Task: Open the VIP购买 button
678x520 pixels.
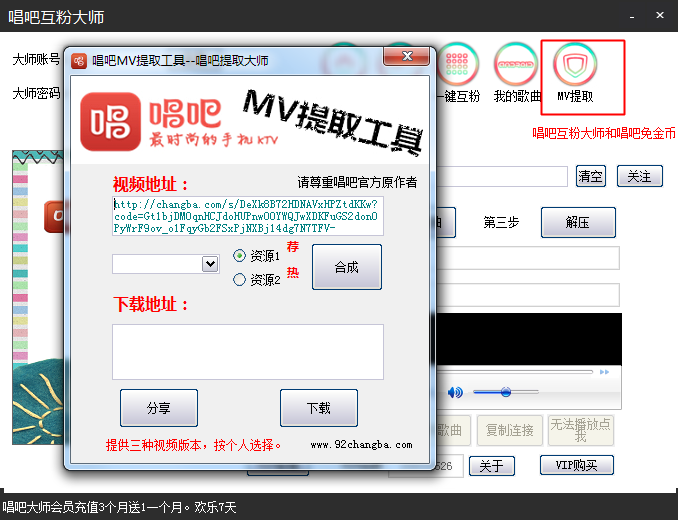Action: (576, 465)
